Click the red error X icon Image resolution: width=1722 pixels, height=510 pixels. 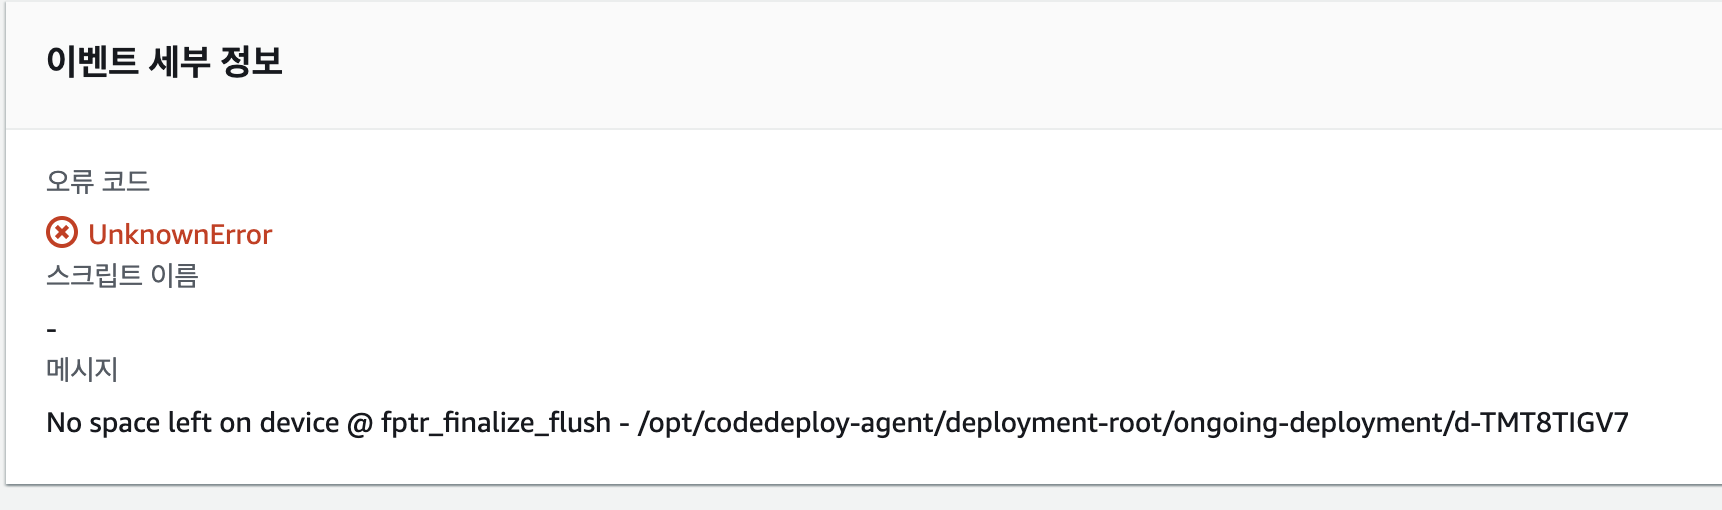(62, 233)
